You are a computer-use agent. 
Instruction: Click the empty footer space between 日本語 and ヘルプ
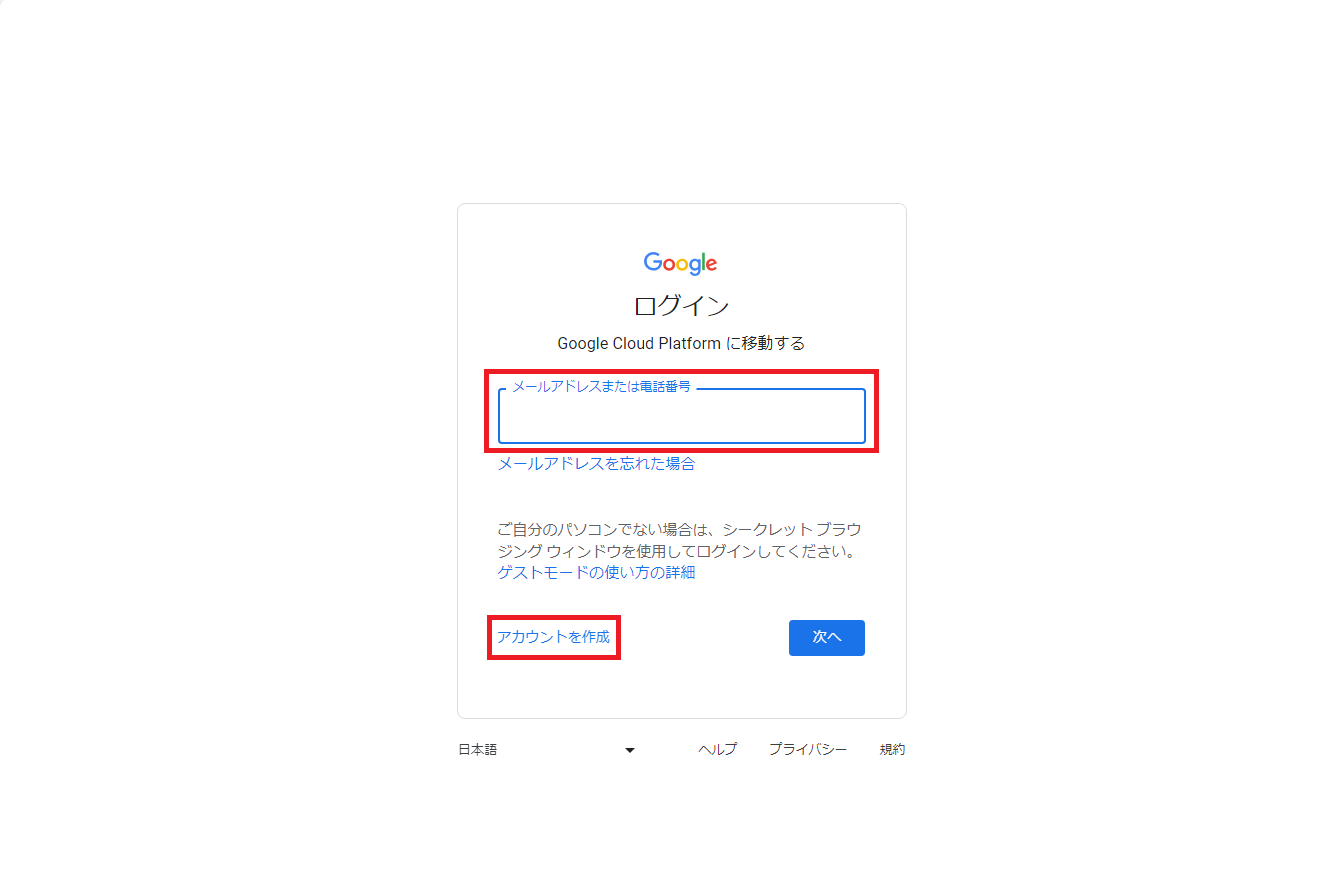[667, 750]
